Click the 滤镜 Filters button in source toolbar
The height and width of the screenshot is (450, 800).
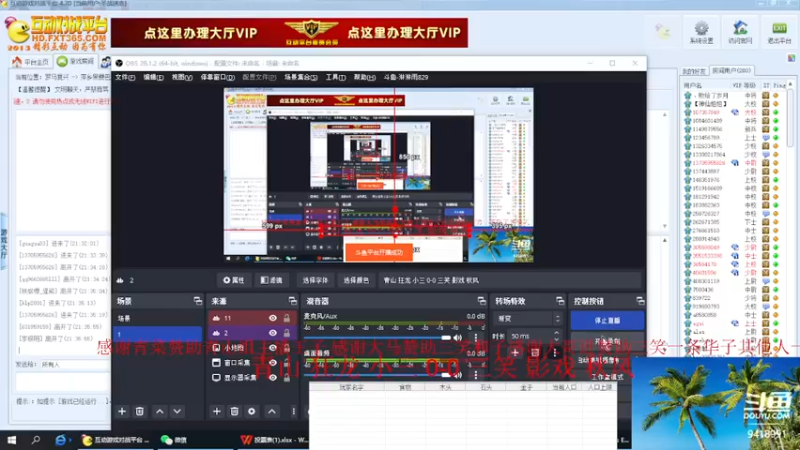pyautogui.click(x=271, y=280)
